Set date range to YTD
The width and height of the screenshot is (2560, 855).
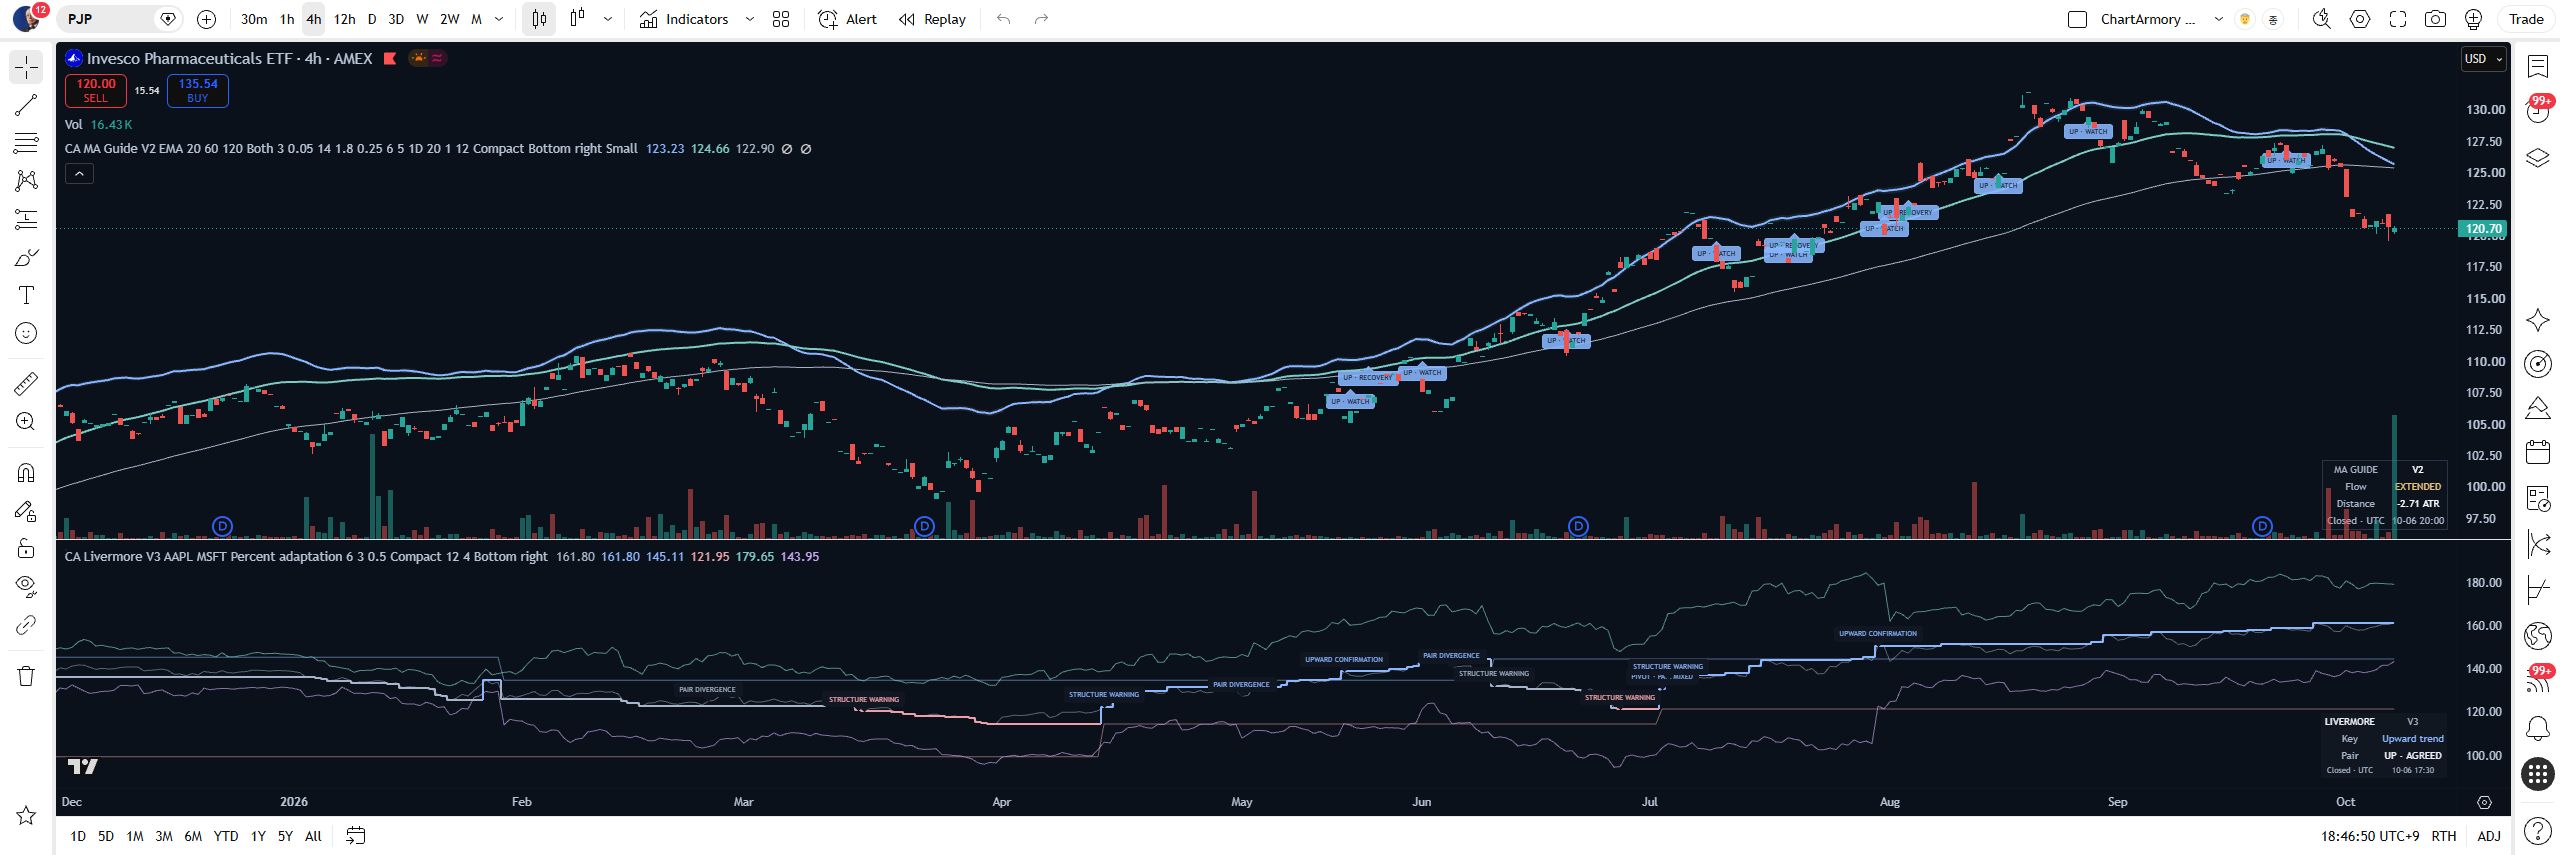(x=226, y=836)
